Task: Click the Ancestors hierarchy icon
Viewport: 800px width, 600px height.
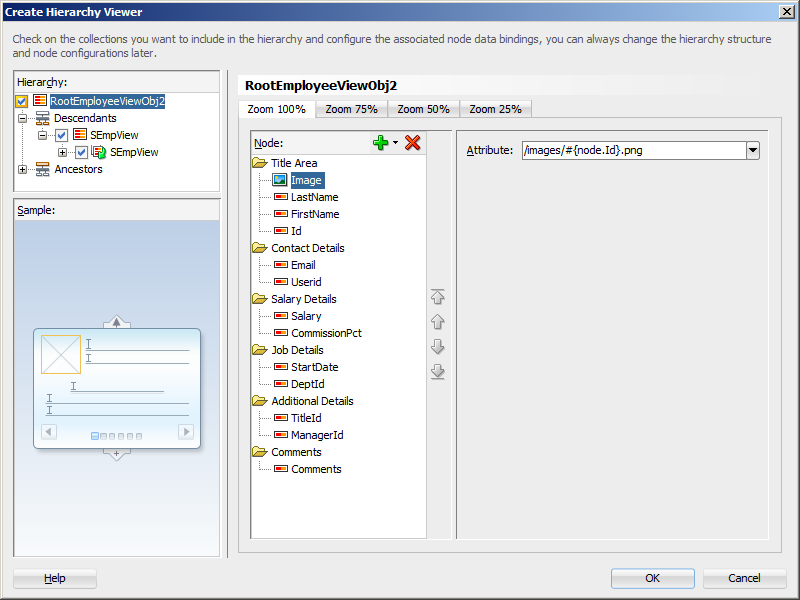Action: [x=42, y=169]
